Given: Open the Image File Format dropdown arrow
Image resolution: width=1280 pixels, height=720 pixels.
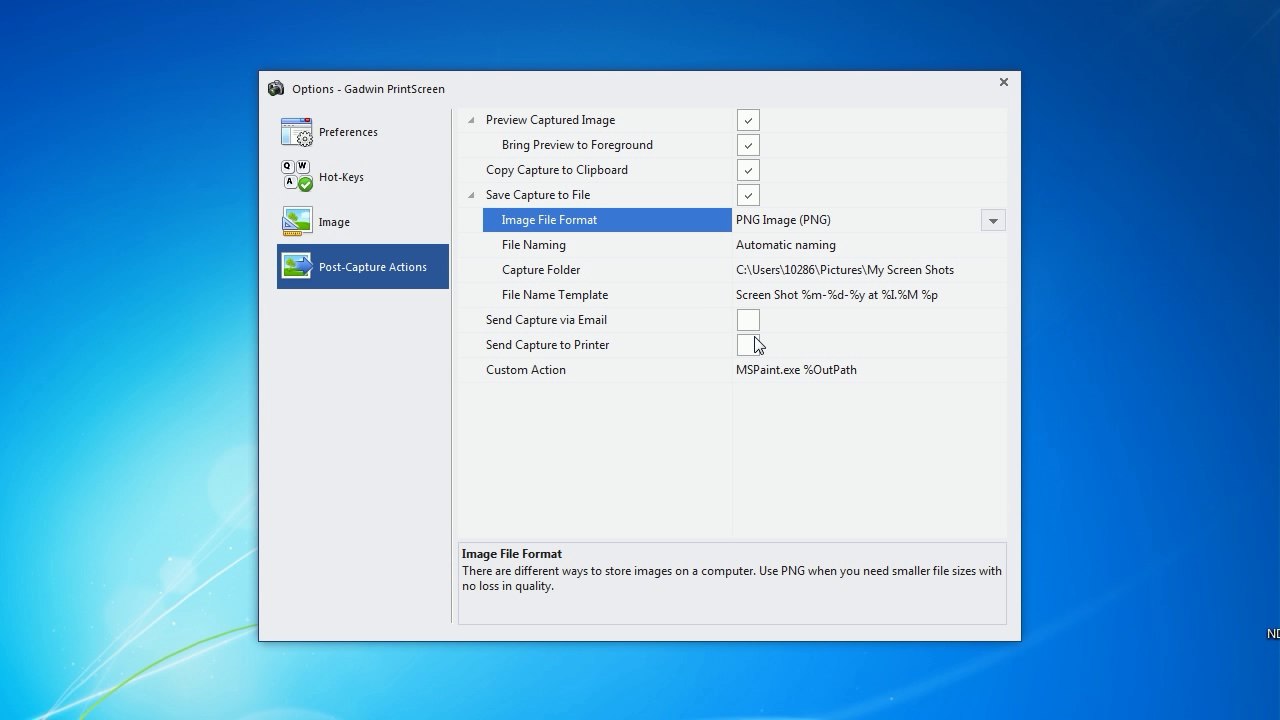Looking at the screenshot, I should click(993, 220).
